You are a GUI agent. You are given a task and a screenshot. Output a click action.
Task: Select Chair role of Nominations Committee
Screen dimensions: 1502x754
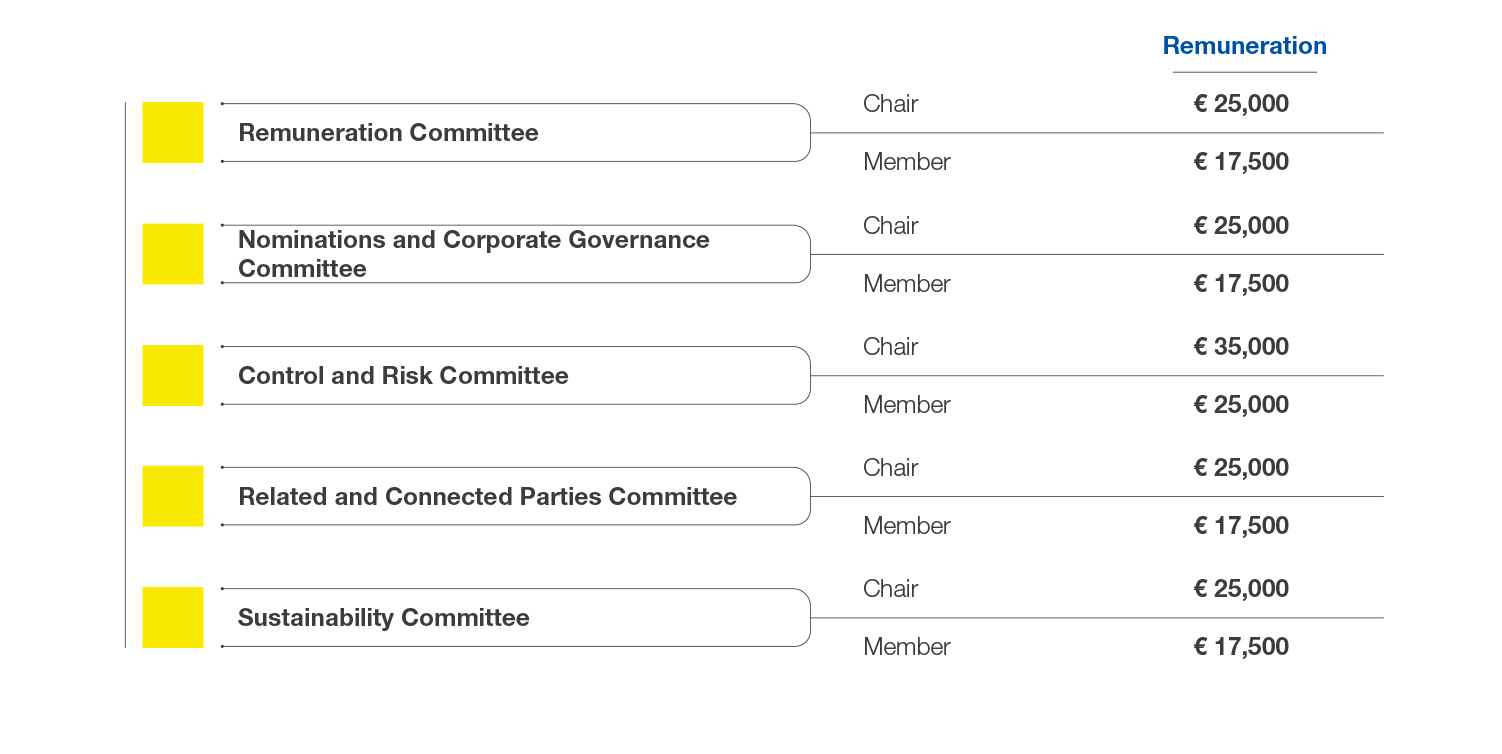point(890,226)
